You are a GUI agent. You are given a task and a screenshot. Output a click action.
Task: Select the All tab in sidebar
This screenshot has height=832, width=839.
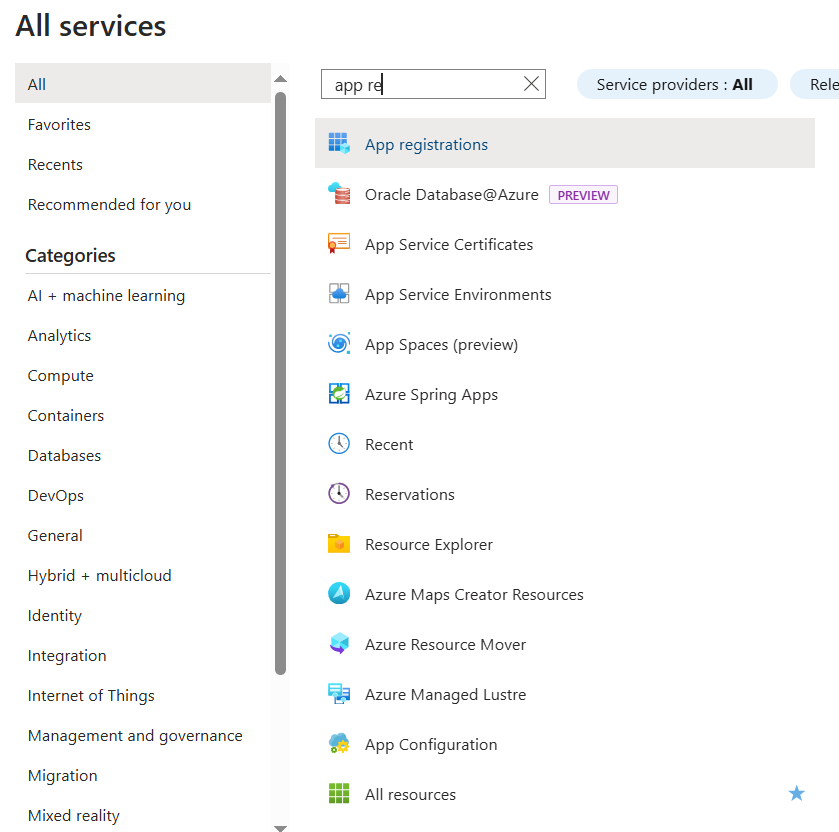click(x=143, y=84)
